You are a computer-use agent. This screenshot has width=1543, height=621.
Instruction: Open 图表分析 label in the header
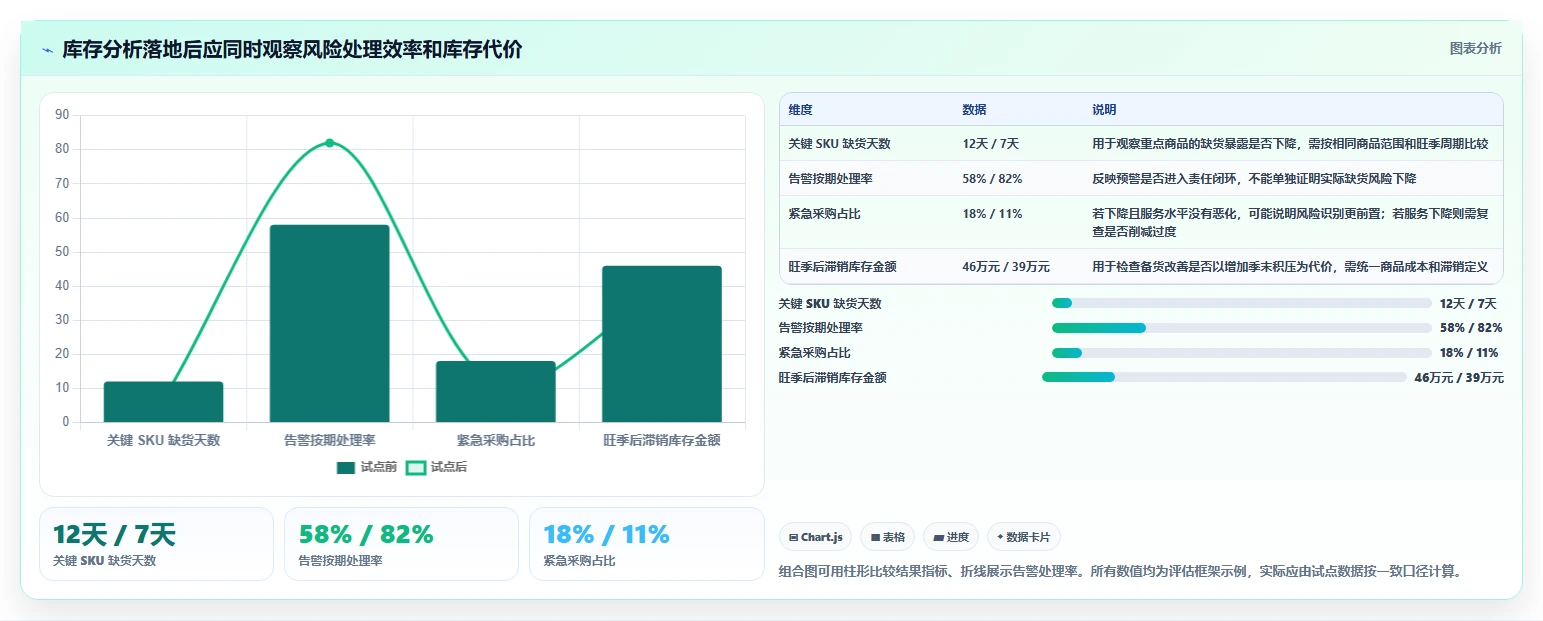point(1475,48)
